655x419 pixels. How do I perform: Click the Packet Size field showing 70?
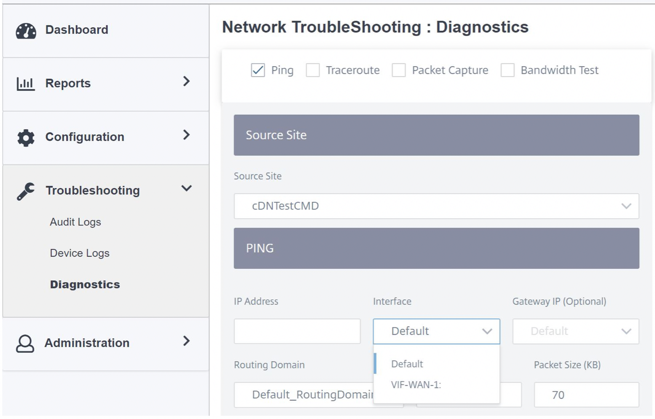(586, 395)
